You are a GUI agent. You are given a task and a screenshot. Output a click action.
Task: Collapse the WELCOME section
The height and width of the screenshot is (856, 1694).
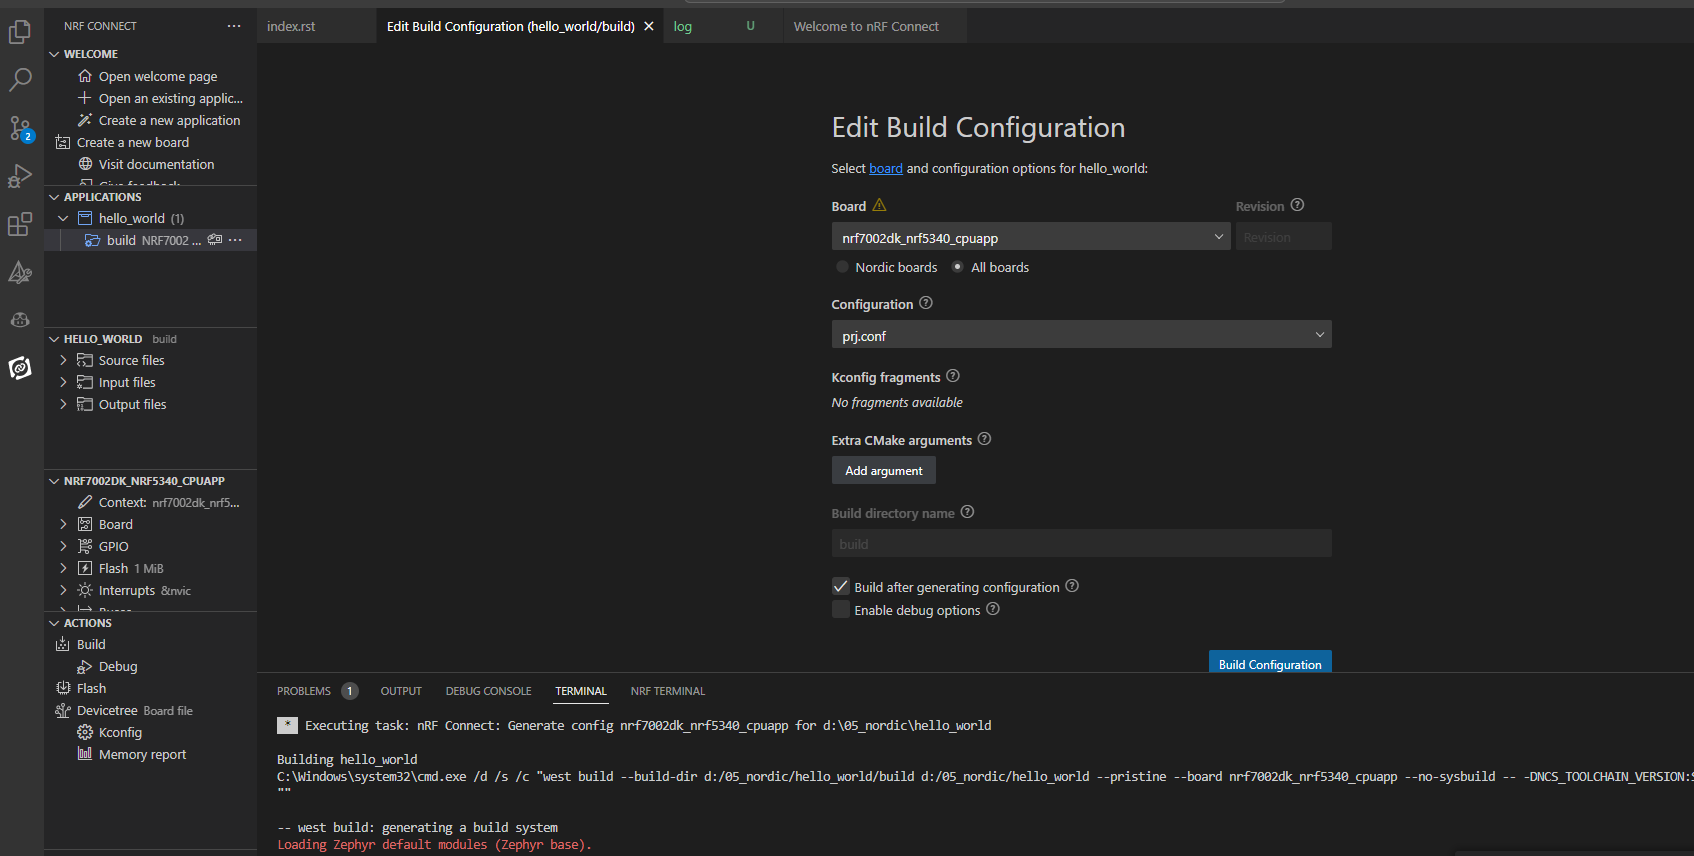coord(54,54)
